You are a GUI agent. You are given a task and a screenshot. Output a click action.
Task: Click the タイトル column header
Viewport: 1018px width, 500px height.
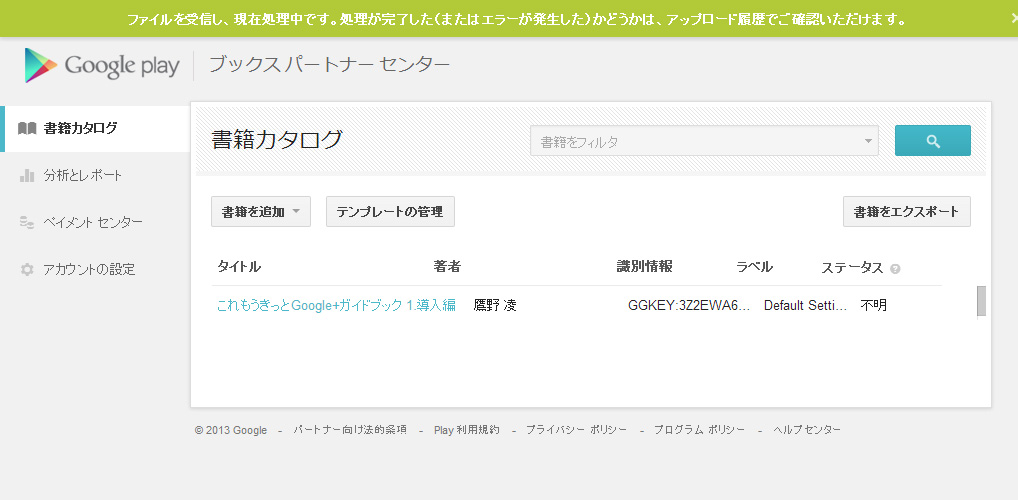(239, 267)
